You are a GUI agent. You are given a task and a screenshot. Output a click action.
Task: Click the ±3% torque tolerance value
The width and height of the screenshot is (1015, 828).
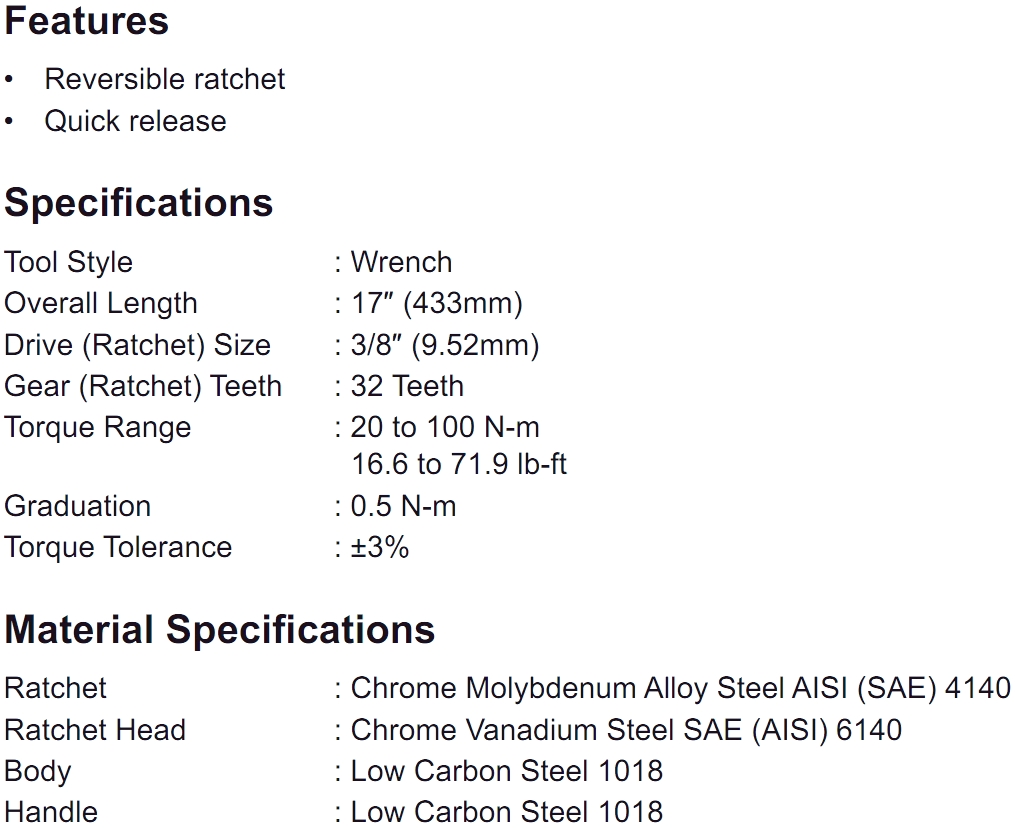pyautogui.click(x=380, y=547)
